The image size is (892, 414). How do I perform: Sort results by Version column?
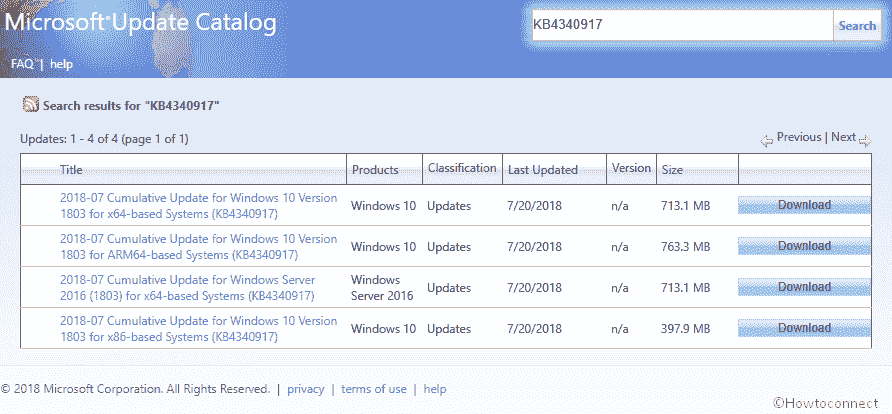631,168
